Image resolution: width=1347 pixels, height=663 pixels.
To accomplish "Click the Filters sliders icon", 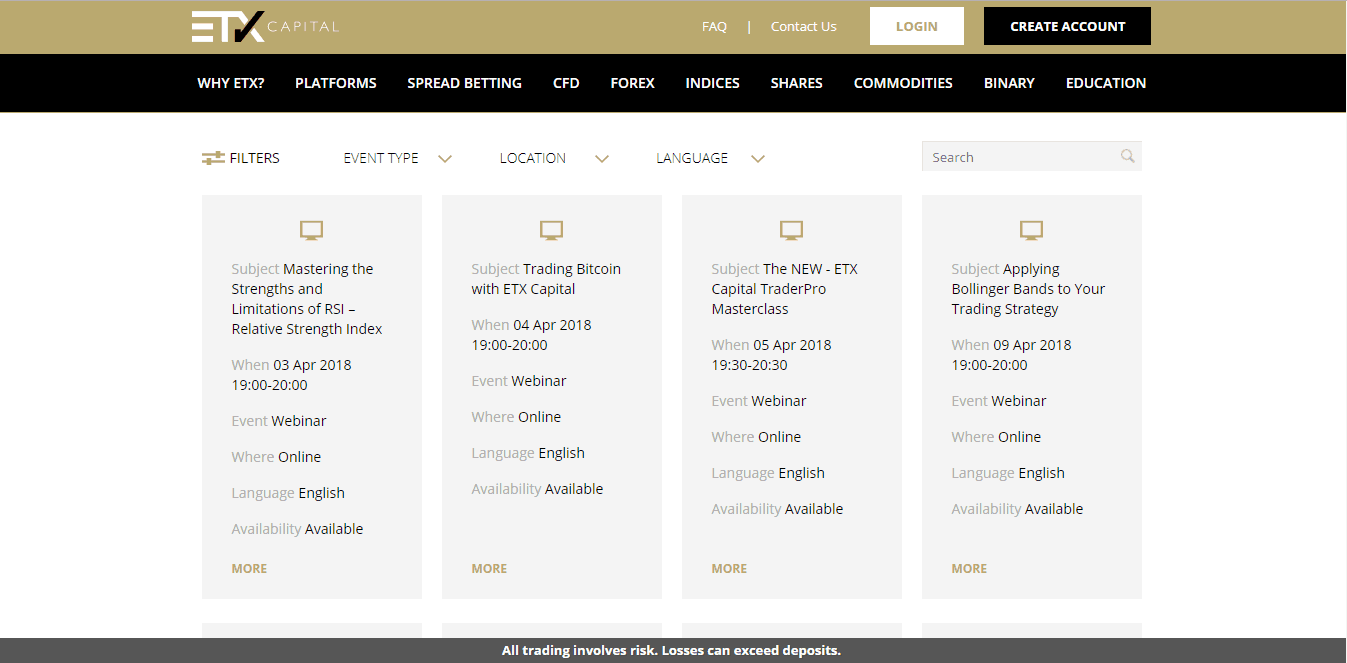I will tap(213, 158).
